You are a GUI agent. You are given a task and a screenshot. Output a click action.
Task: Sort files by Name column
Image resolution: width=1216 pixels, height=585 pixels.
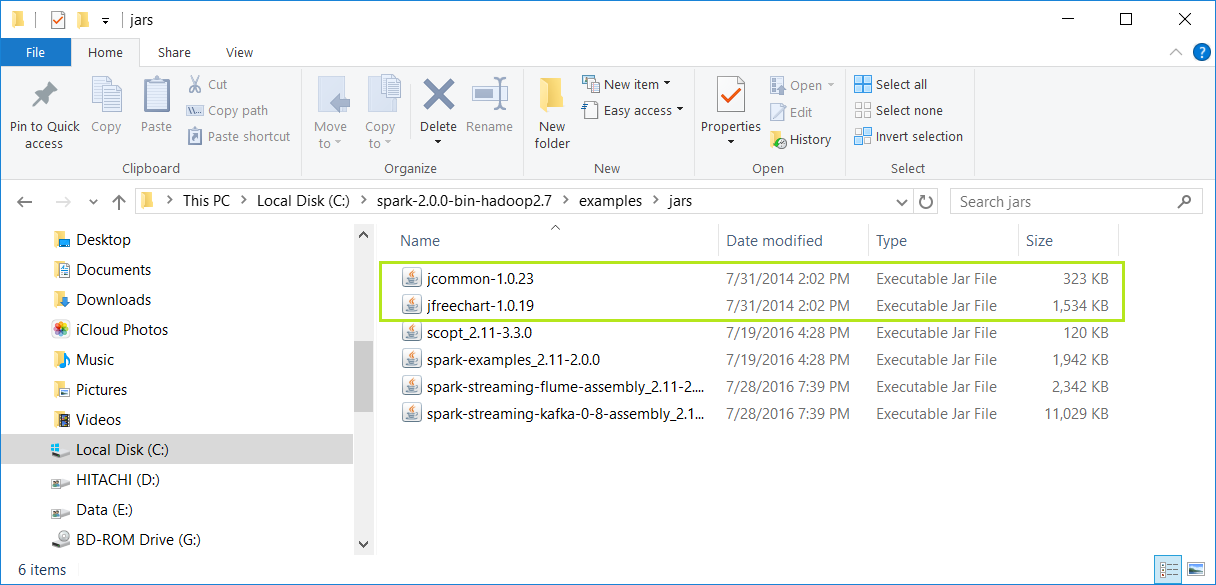click(420, 241)
